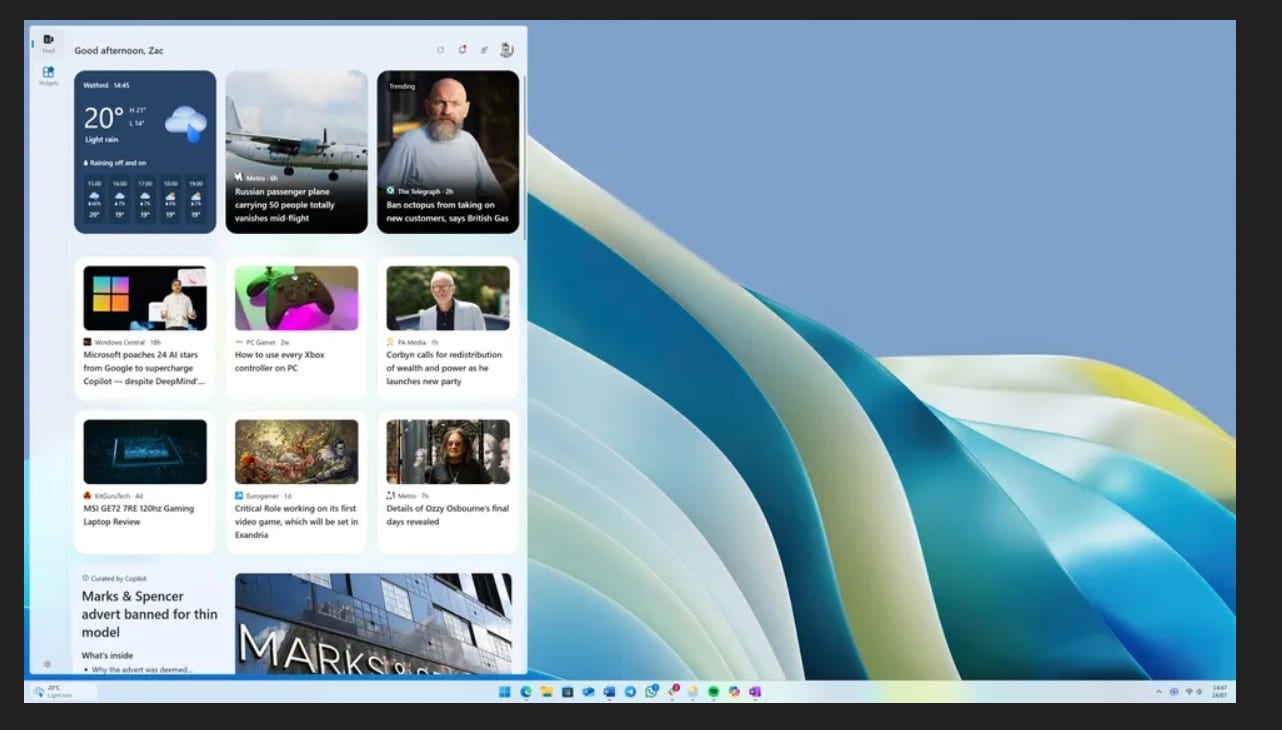The height and width of the screenshot is (730, 1282).
Task: Open the hourly forecast for 15:00
Action: coord(94,198)
